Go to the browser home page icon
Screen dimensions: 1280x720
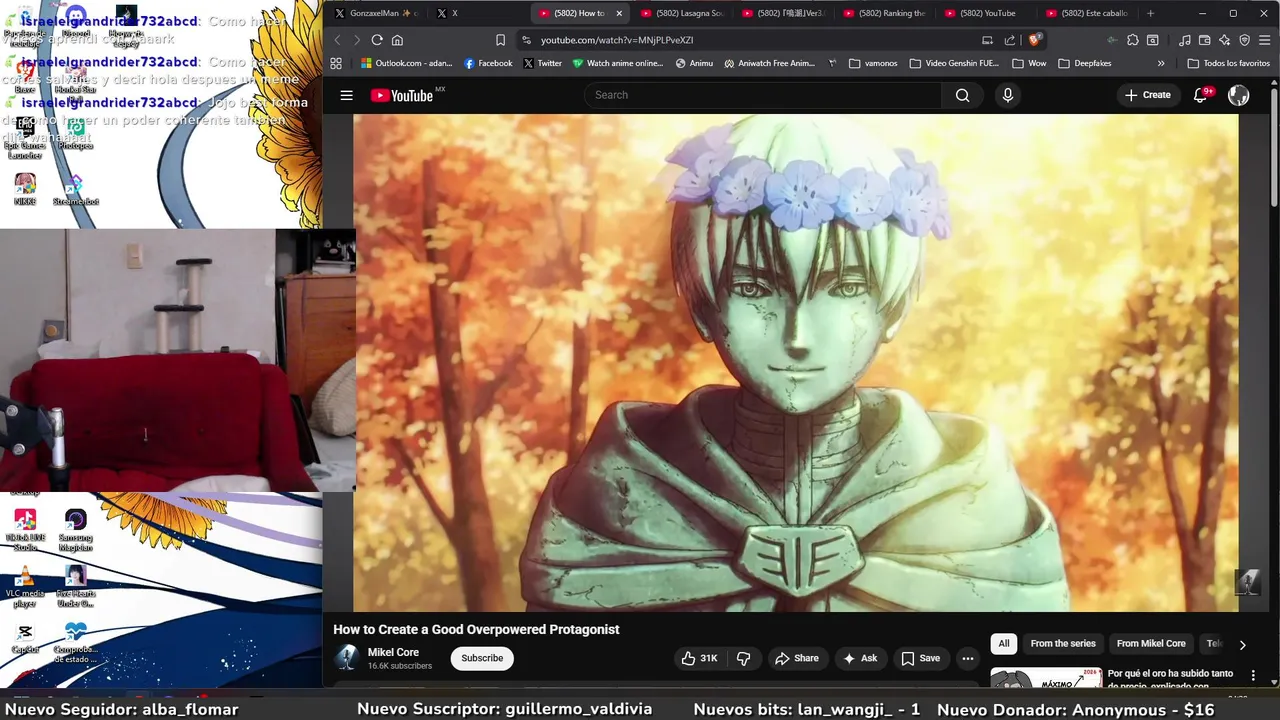(397, 40)
